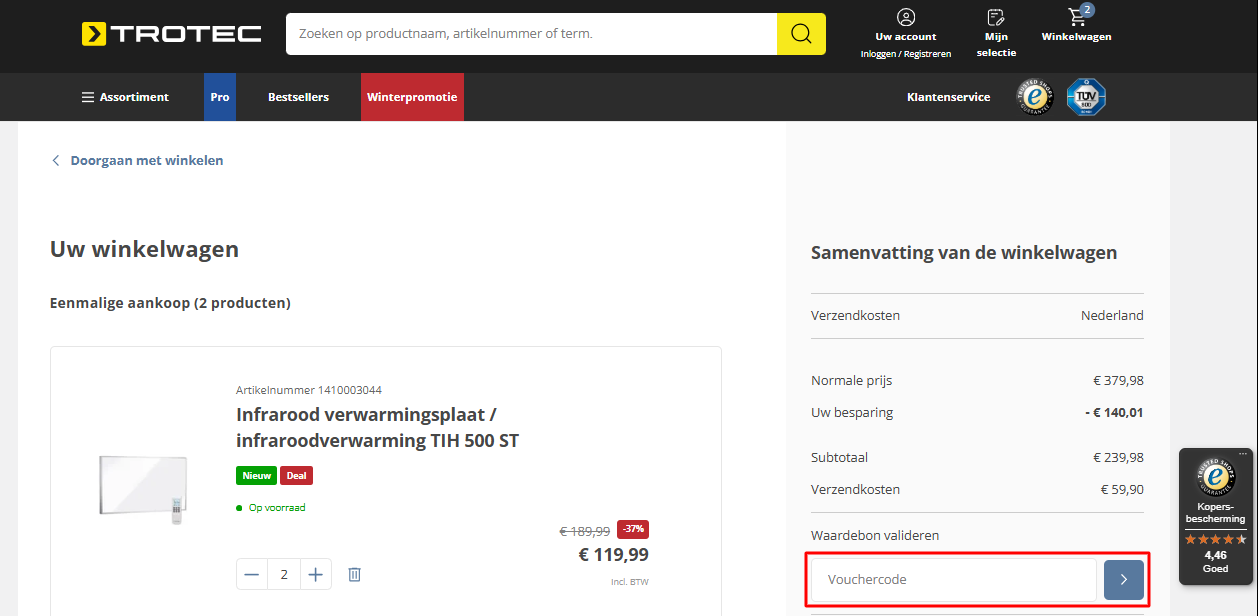Click the infrared heating panel thumbnail

click(x=143, y=488)
